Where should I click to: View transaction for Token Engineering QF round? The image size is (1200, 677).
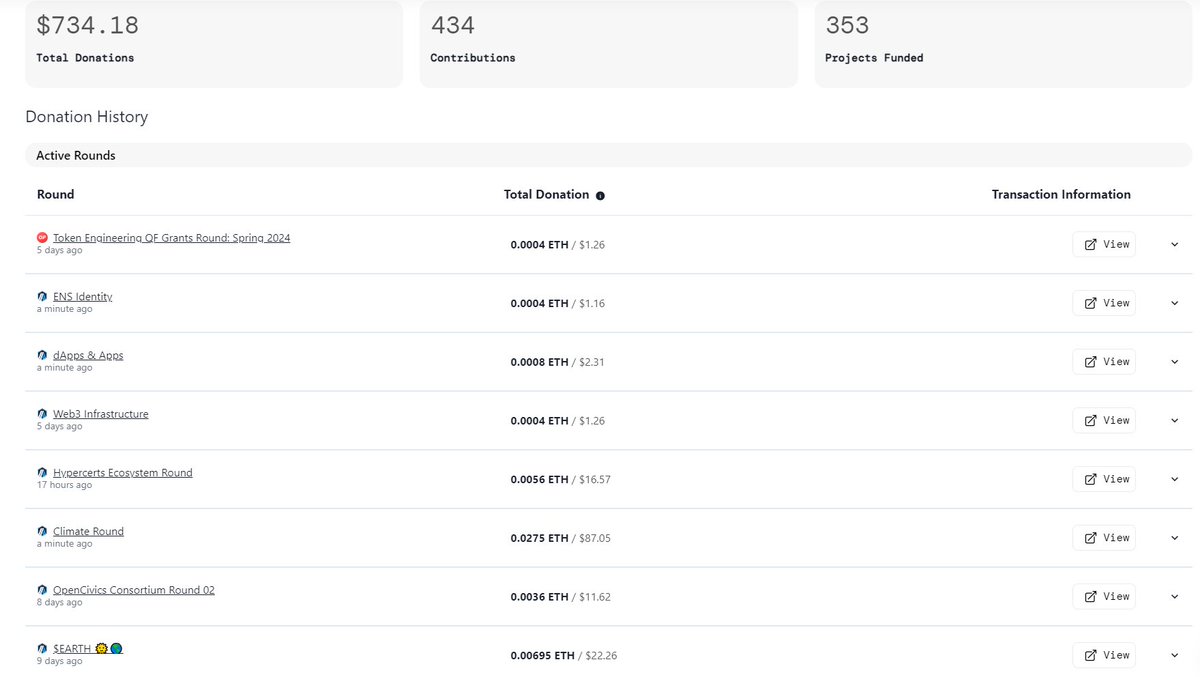click(x=1104, y=244)
